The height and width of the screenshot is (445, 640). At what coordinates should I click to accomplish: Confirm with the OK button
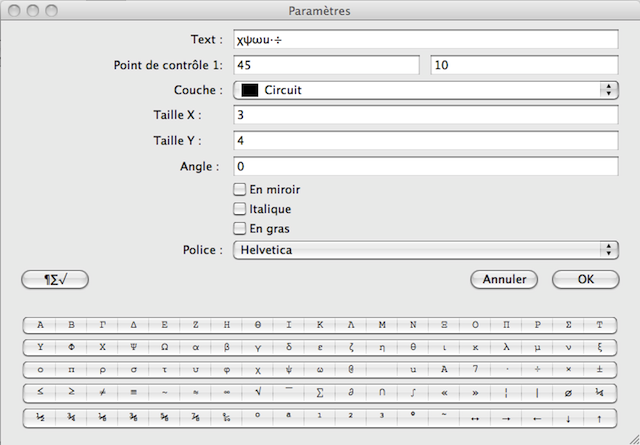[x=585, y=280]
